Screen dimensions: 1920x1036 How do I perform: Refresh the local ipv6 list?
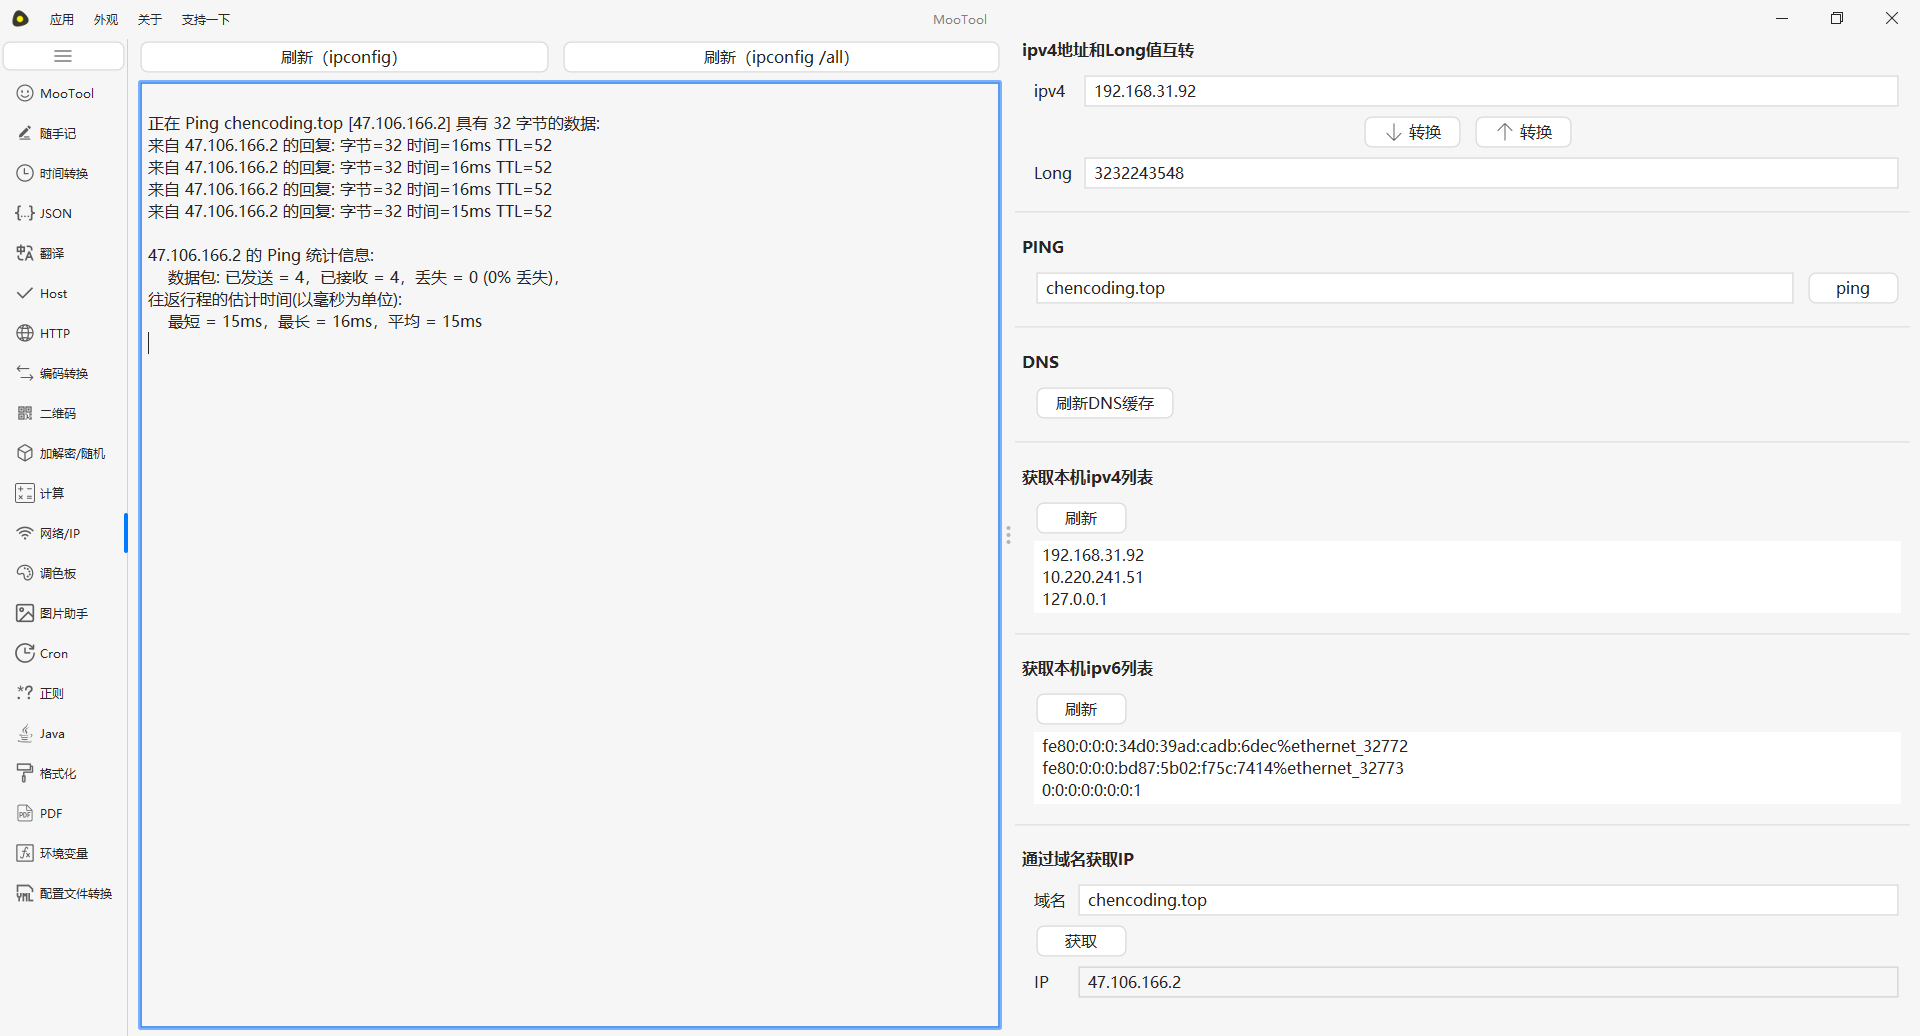tap(1080, 709)
